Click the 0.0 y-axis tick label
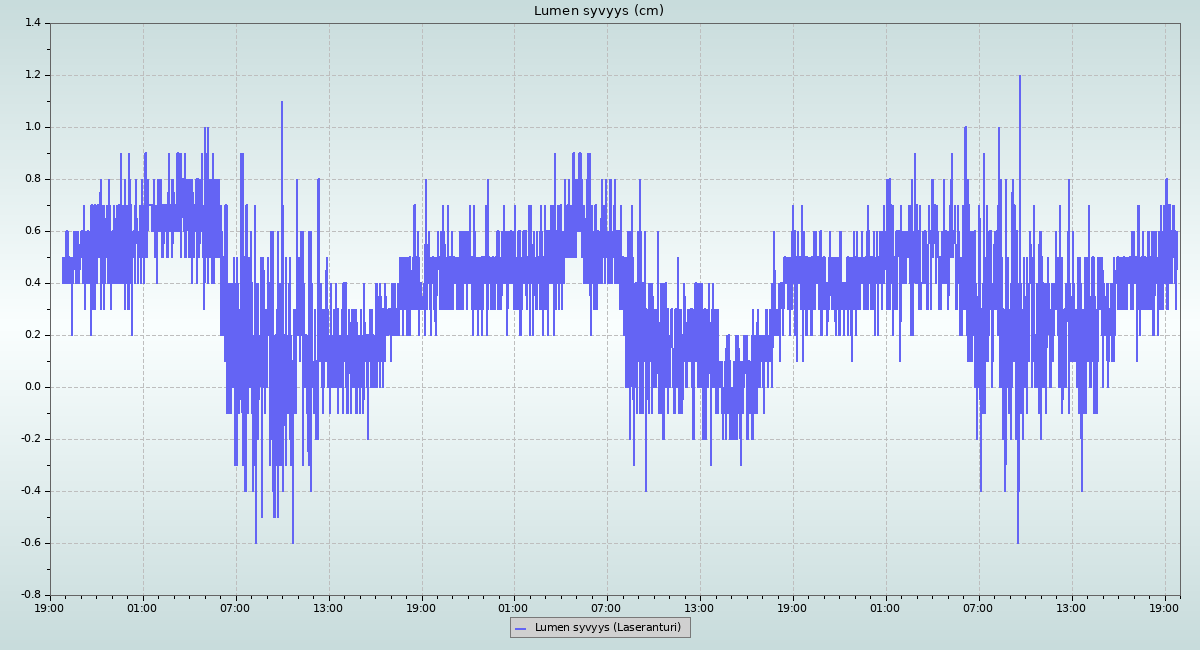This screenshot has width=1200, height=650. pos(32,387)
